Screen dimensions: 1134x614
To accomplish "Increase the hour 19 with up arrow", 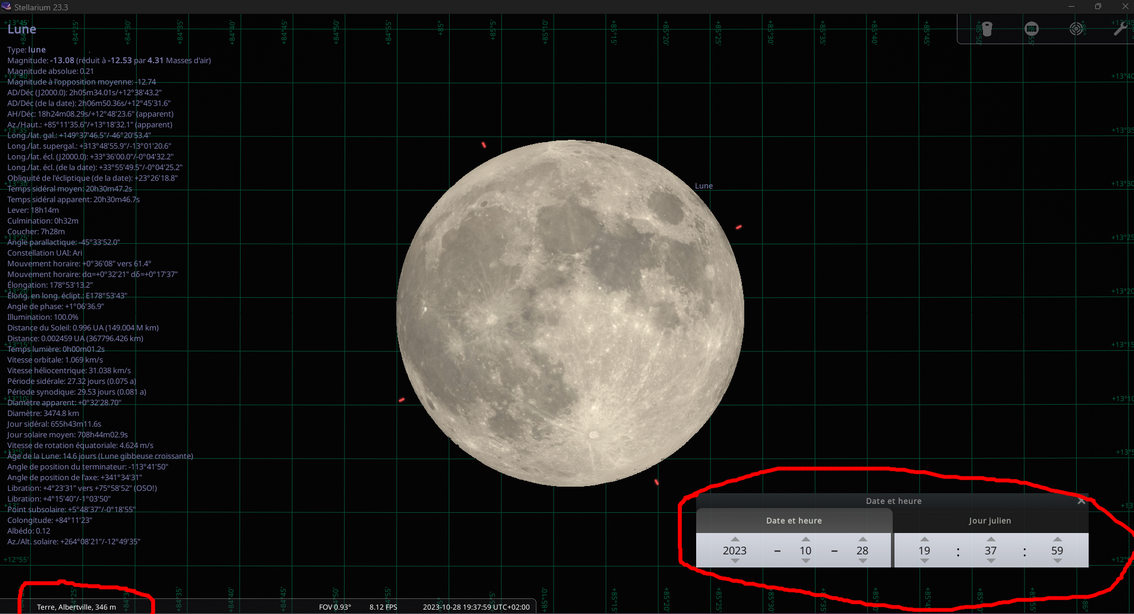I will pos(924,539).
